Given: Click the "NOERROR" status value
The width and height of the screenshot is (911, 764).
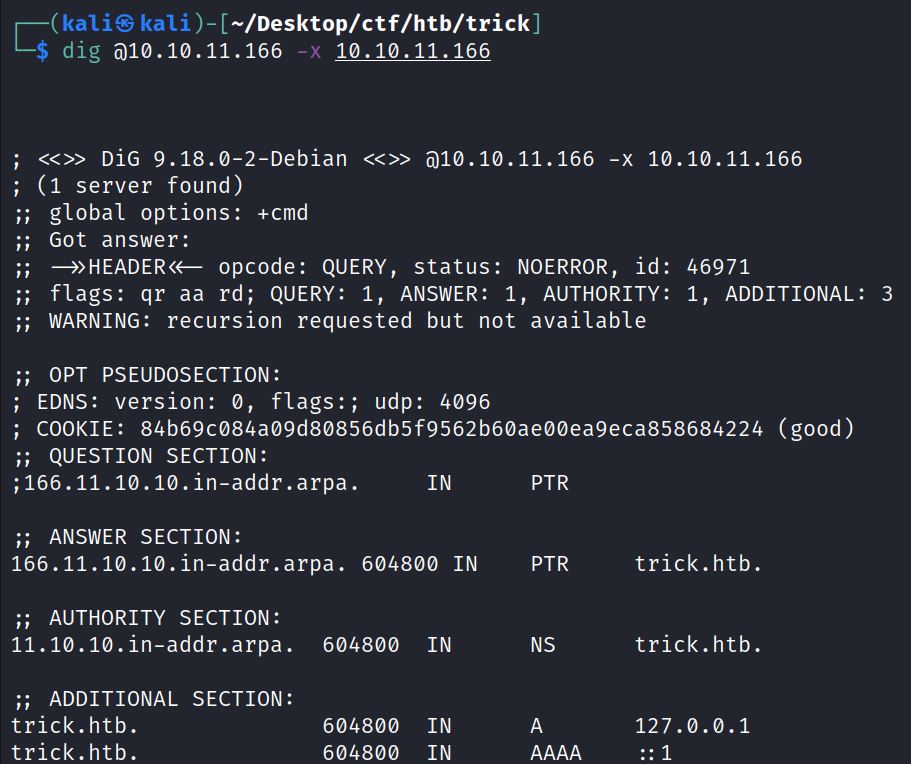Looking at the screenshot, I should pos(563,267).
